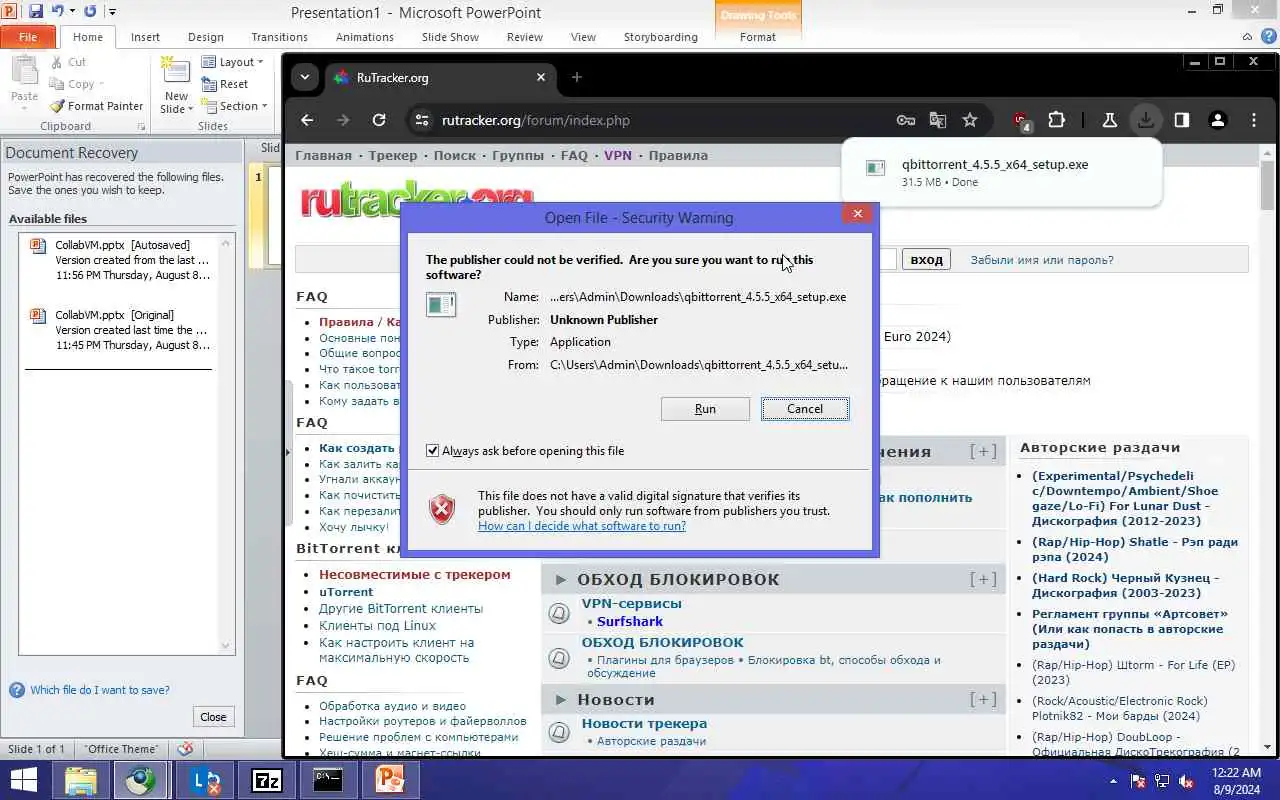Open Chrome profile avatar icon
Viewport: 1280px width, 800px height.
1218,120
